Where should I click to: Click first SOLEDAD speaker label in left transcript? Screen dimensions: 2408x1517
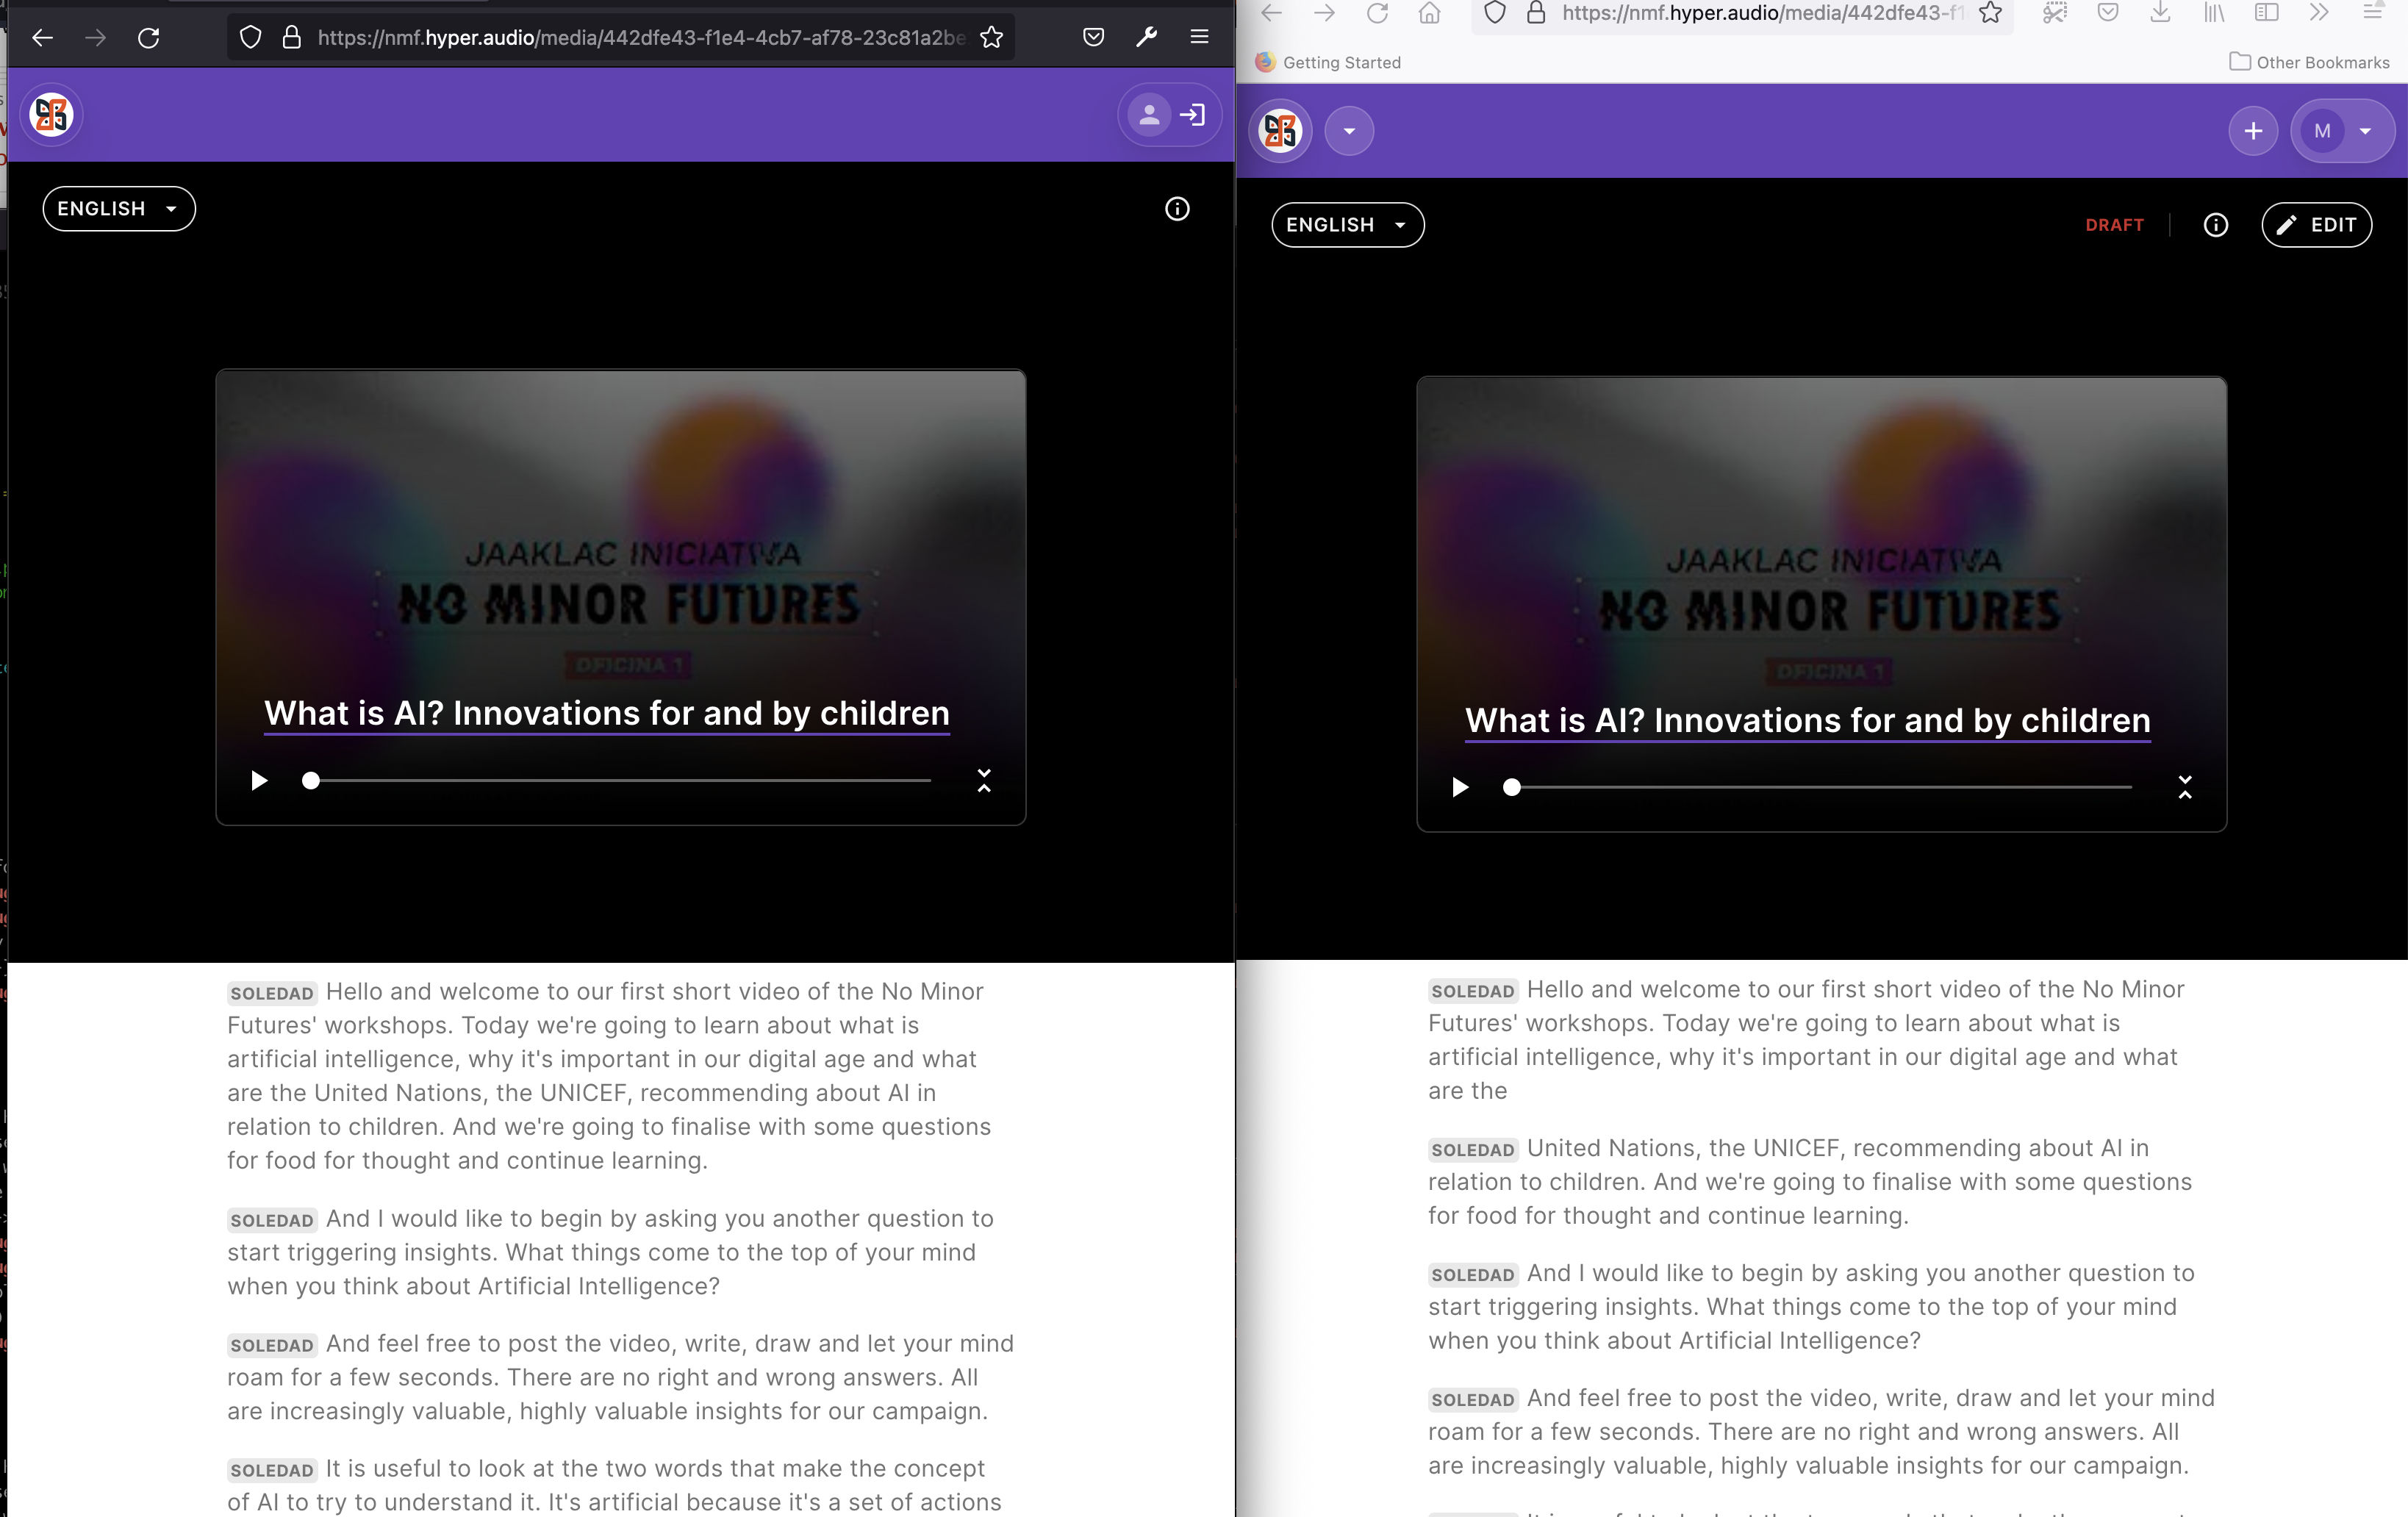point(272,993)
